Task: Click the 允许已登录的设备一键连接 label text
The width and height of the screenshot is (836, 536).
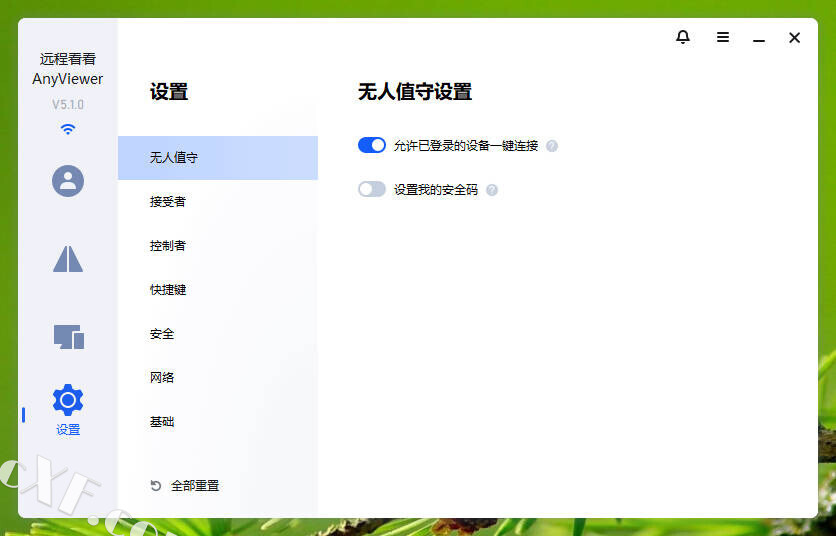Action: click(466, 146)
